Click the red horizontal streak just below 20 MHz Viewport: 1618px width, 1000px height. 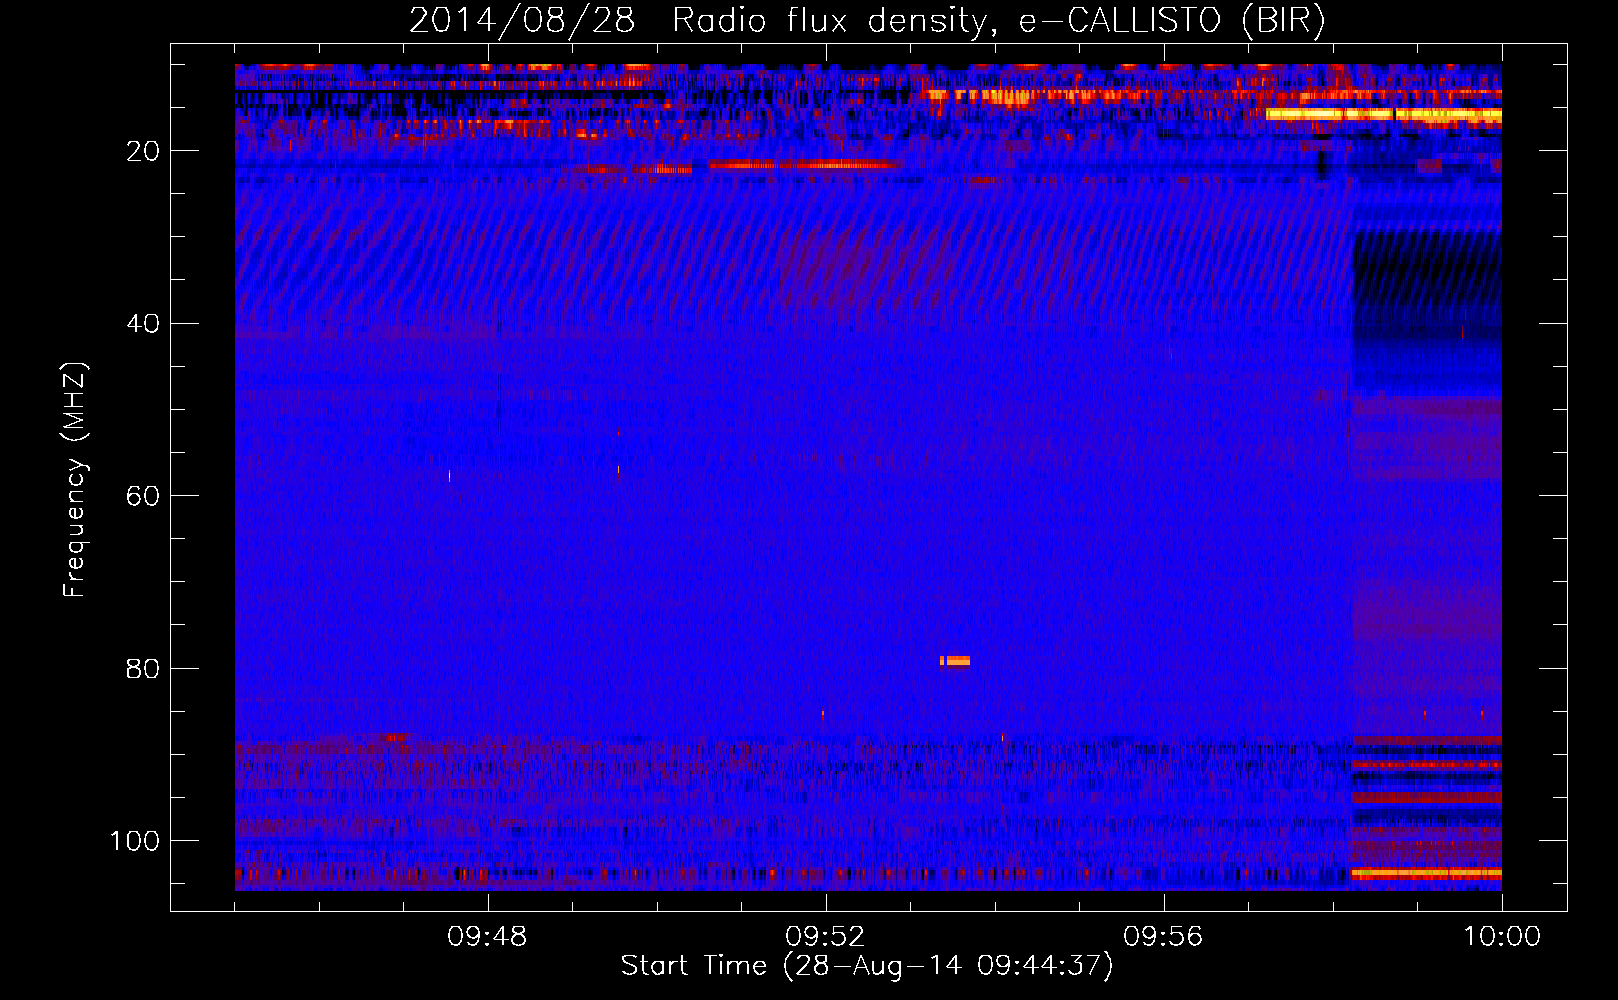805,165
